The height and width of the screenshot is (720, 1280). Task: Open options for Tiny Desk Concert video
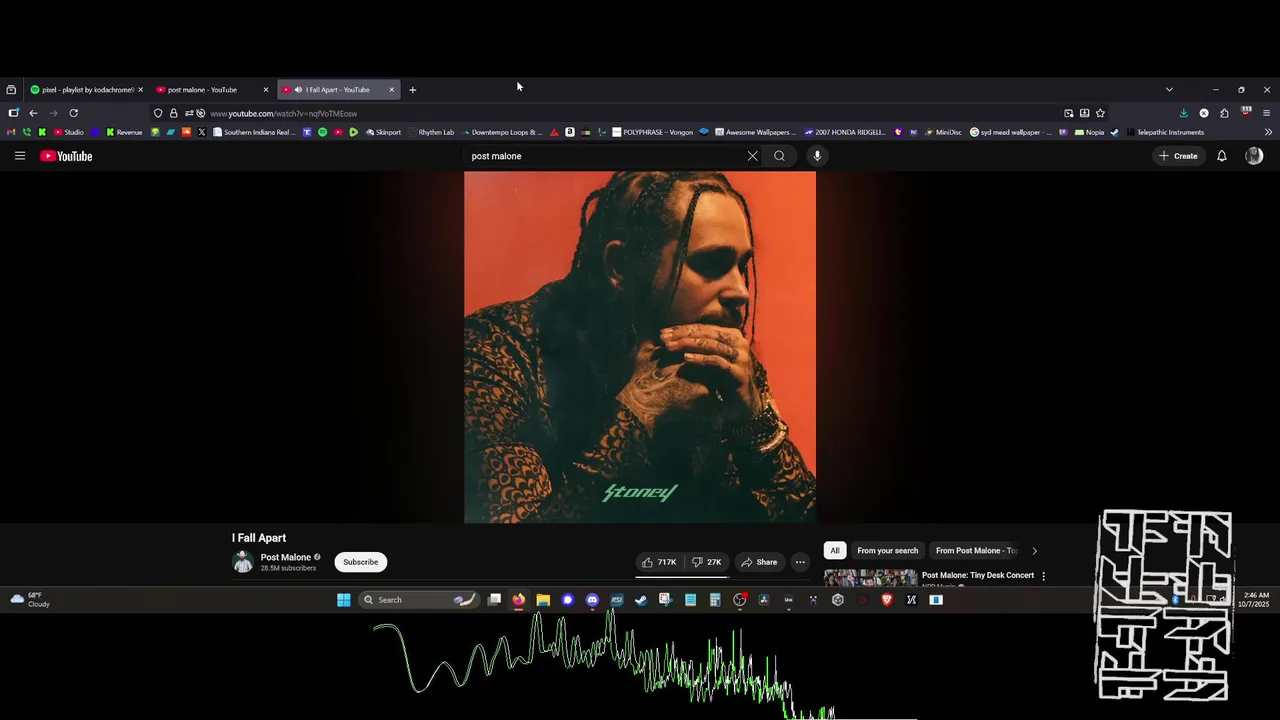point(1043,576)
